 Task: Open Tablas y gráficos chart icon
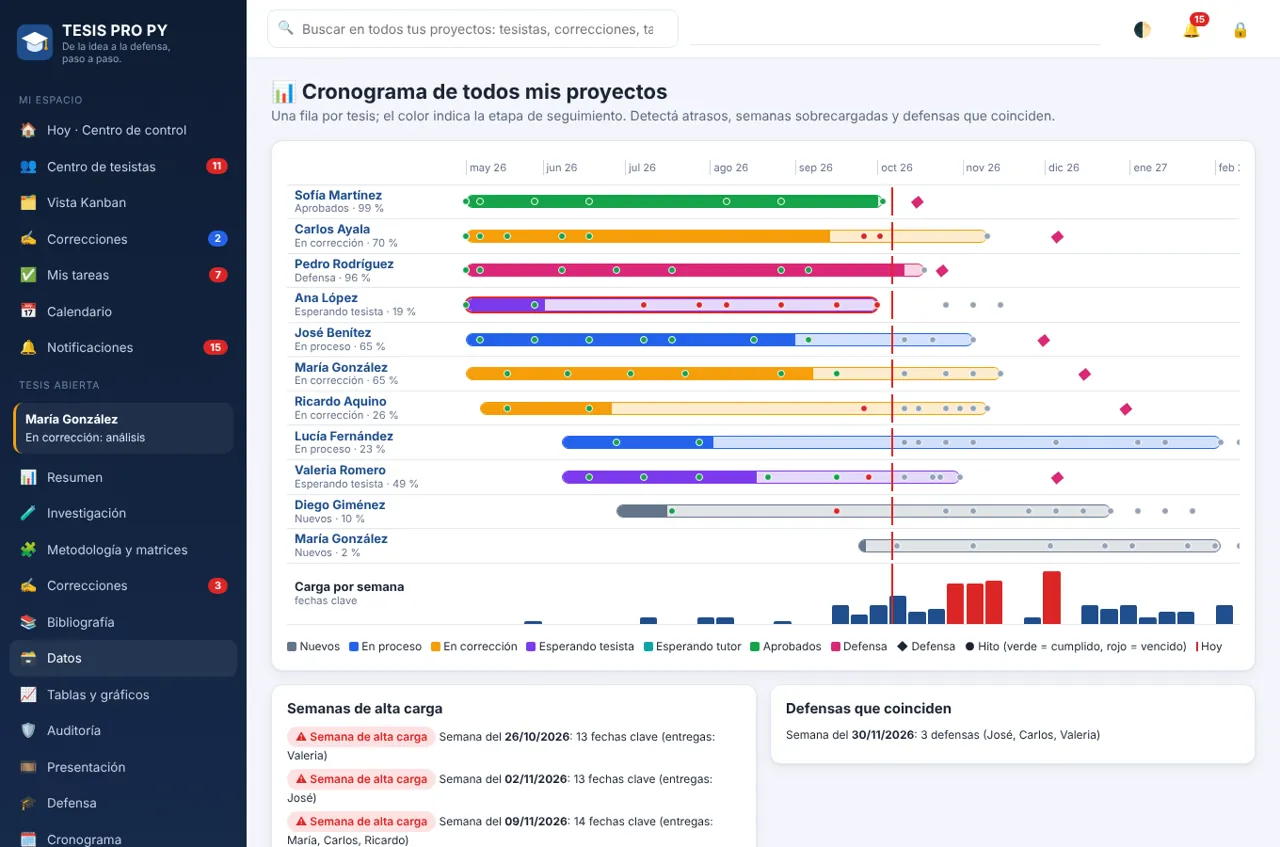pos(28,695)
